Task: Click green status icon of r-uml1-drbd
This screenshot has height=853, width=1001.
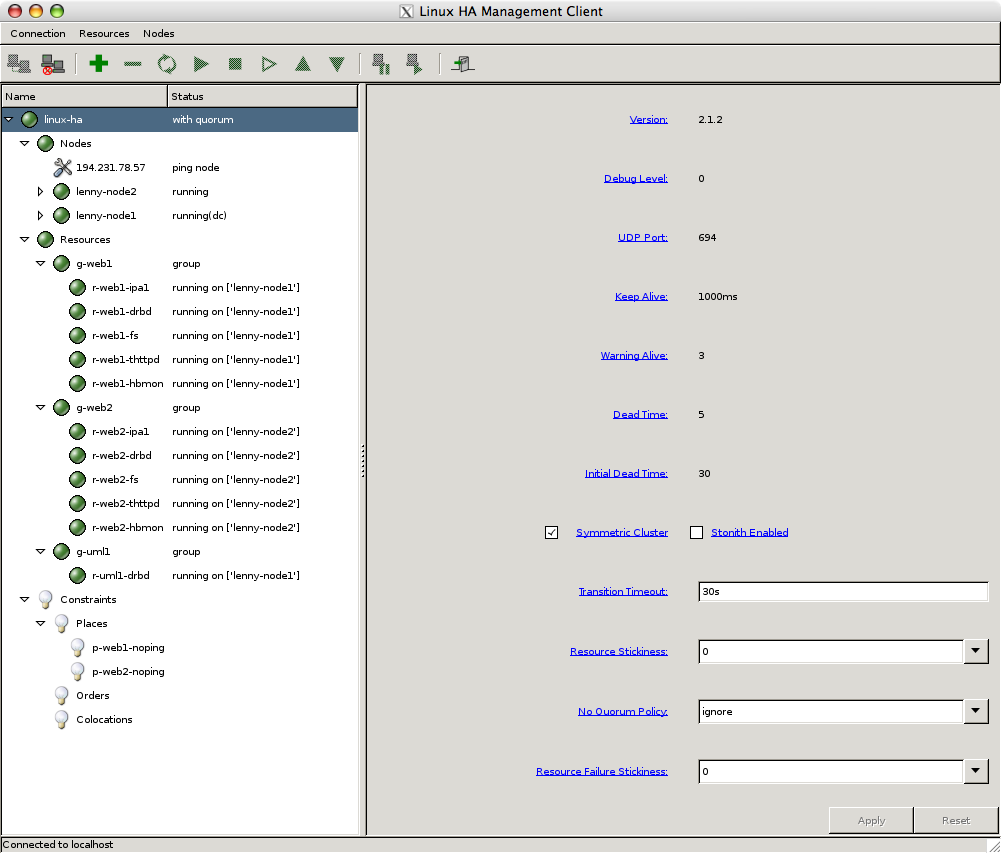Action: (77, 575)
